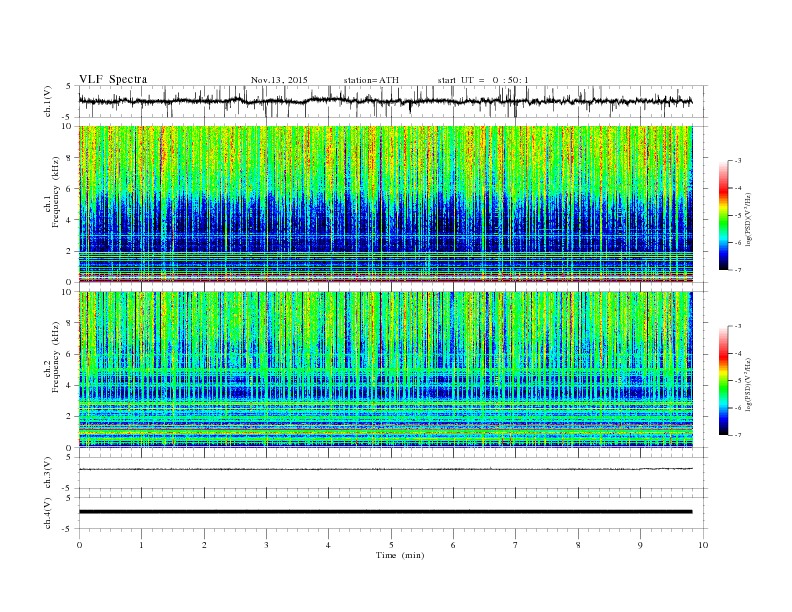
Task: Select the "Nov.13, 2015" date text
Action: click(x=279, y=80)
